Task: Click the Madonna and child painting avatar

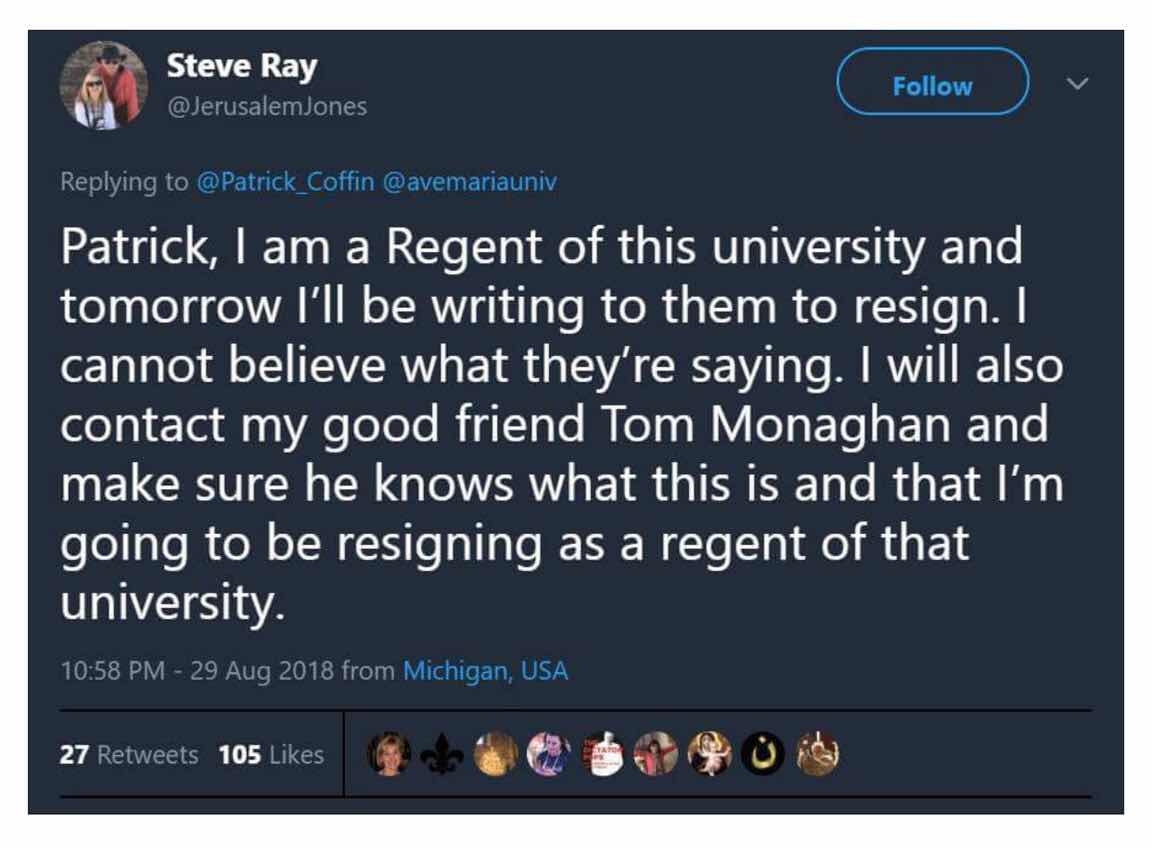Action: [x=709, y=754]
